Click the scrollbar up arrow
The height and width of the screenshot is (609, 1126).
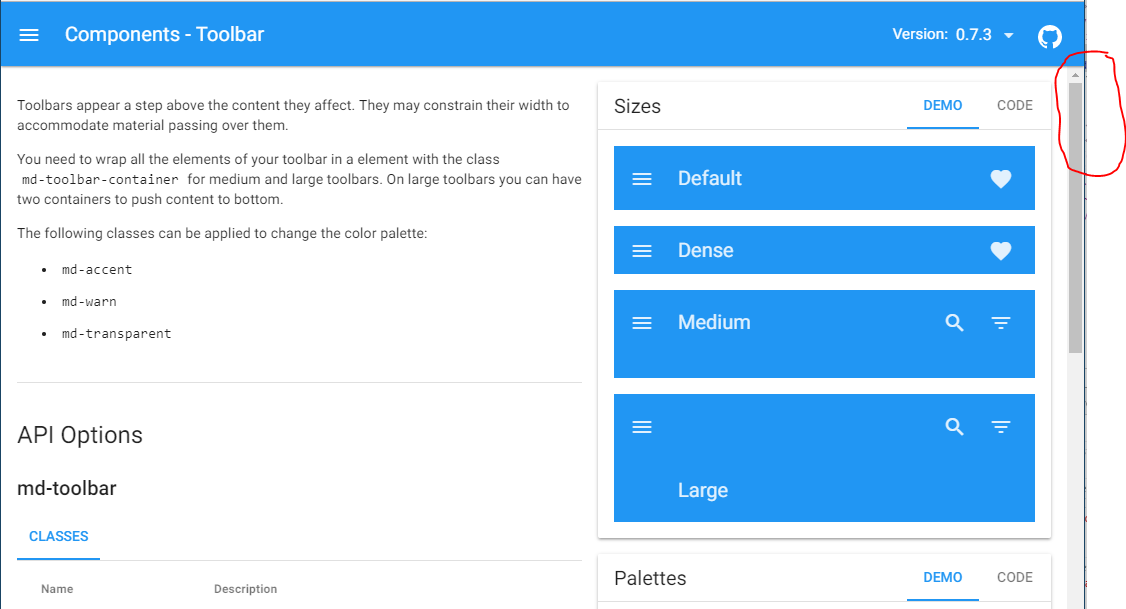(1075, 75)
